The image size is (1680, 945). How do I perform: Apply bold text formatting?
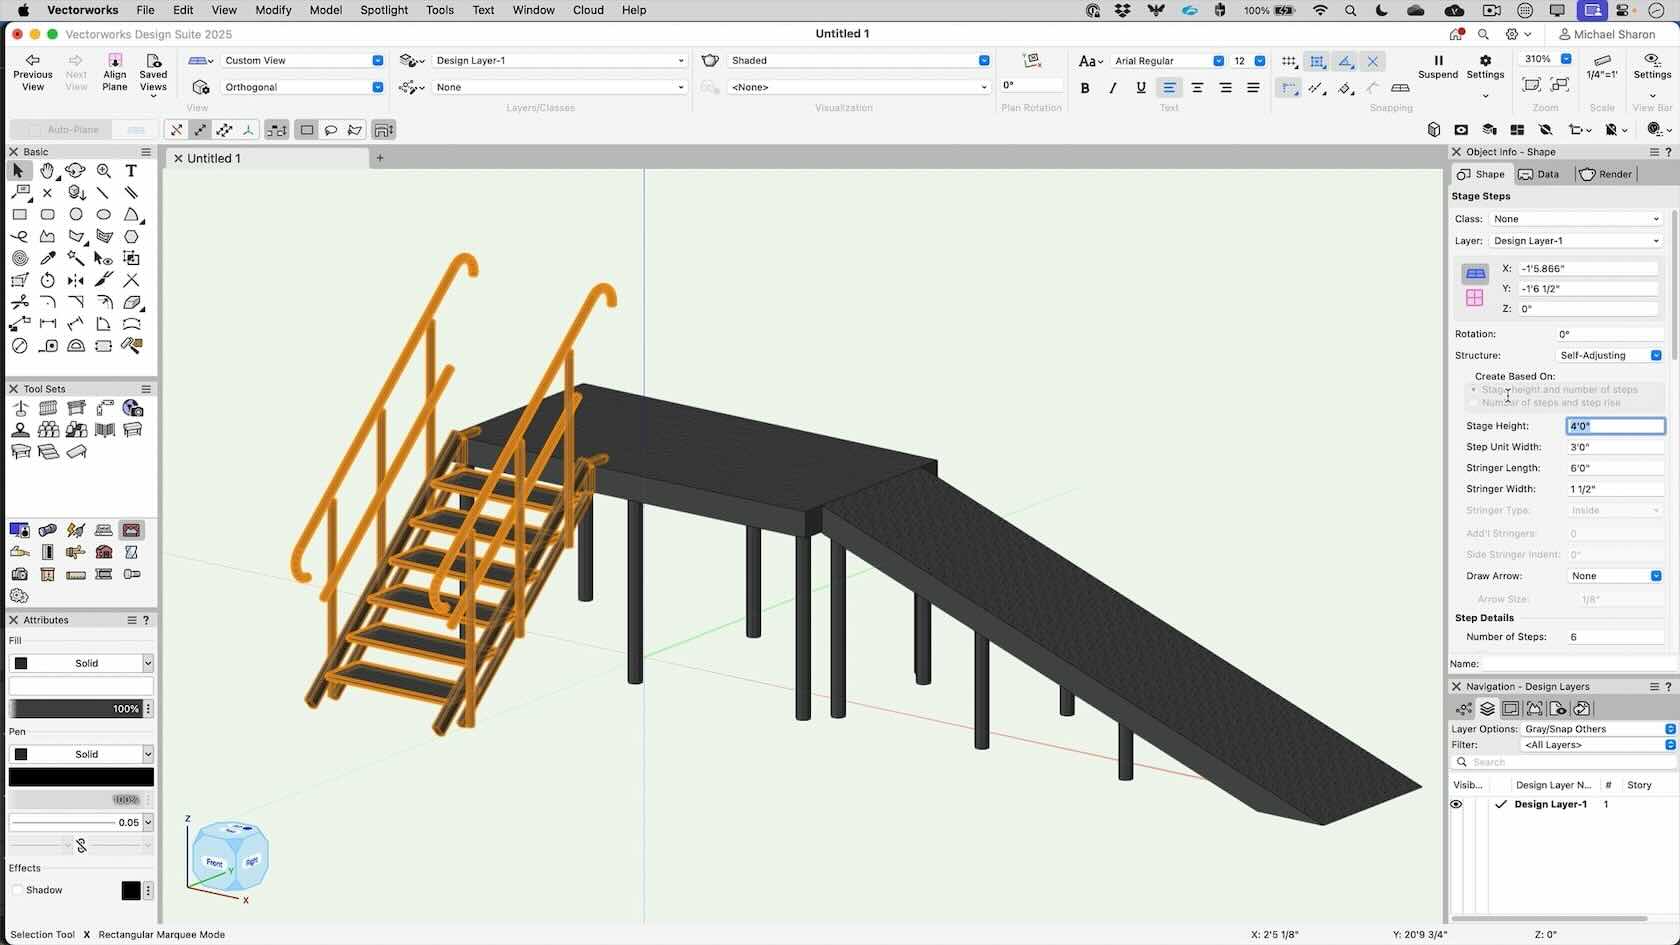pos(1084,88)
